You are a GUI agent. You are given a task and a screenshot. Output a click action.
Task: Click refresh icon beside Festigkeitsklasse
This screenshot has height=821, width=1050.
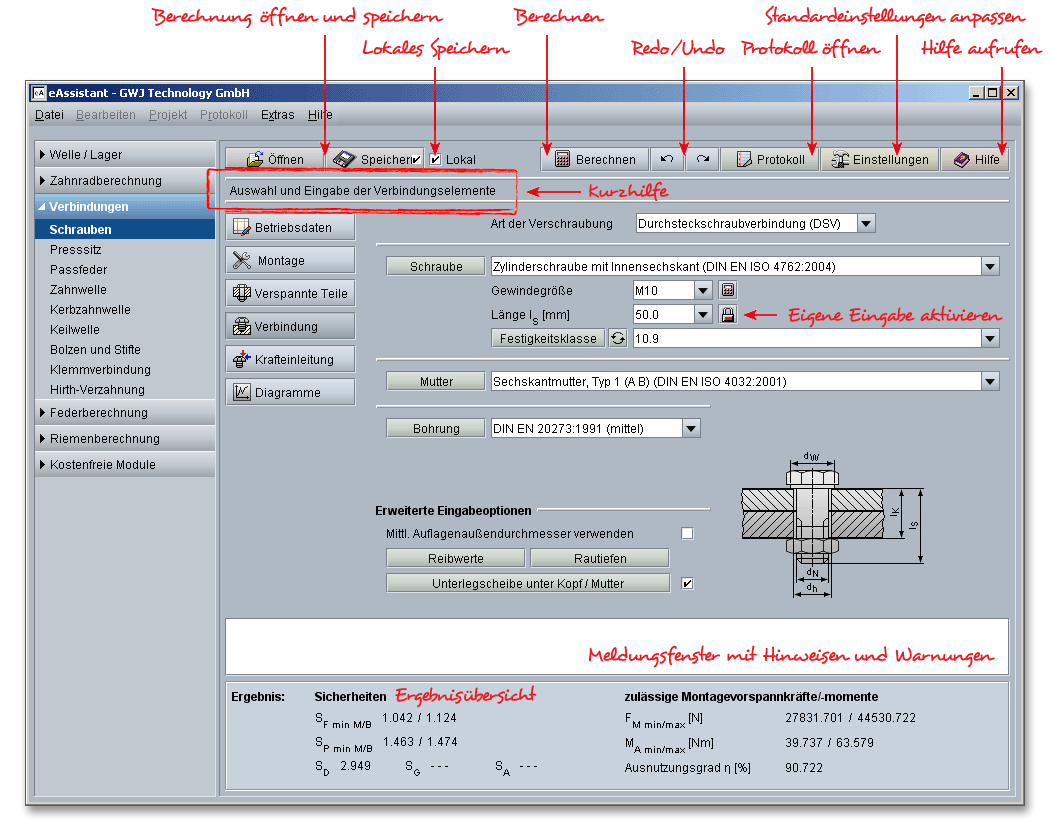[618, 339]
